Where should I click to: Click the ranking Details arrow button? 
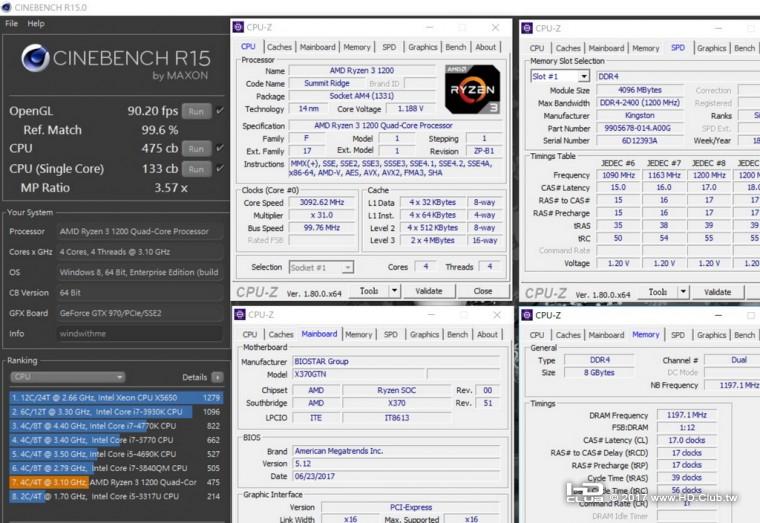pyautogui.click(x=218, y=377)
